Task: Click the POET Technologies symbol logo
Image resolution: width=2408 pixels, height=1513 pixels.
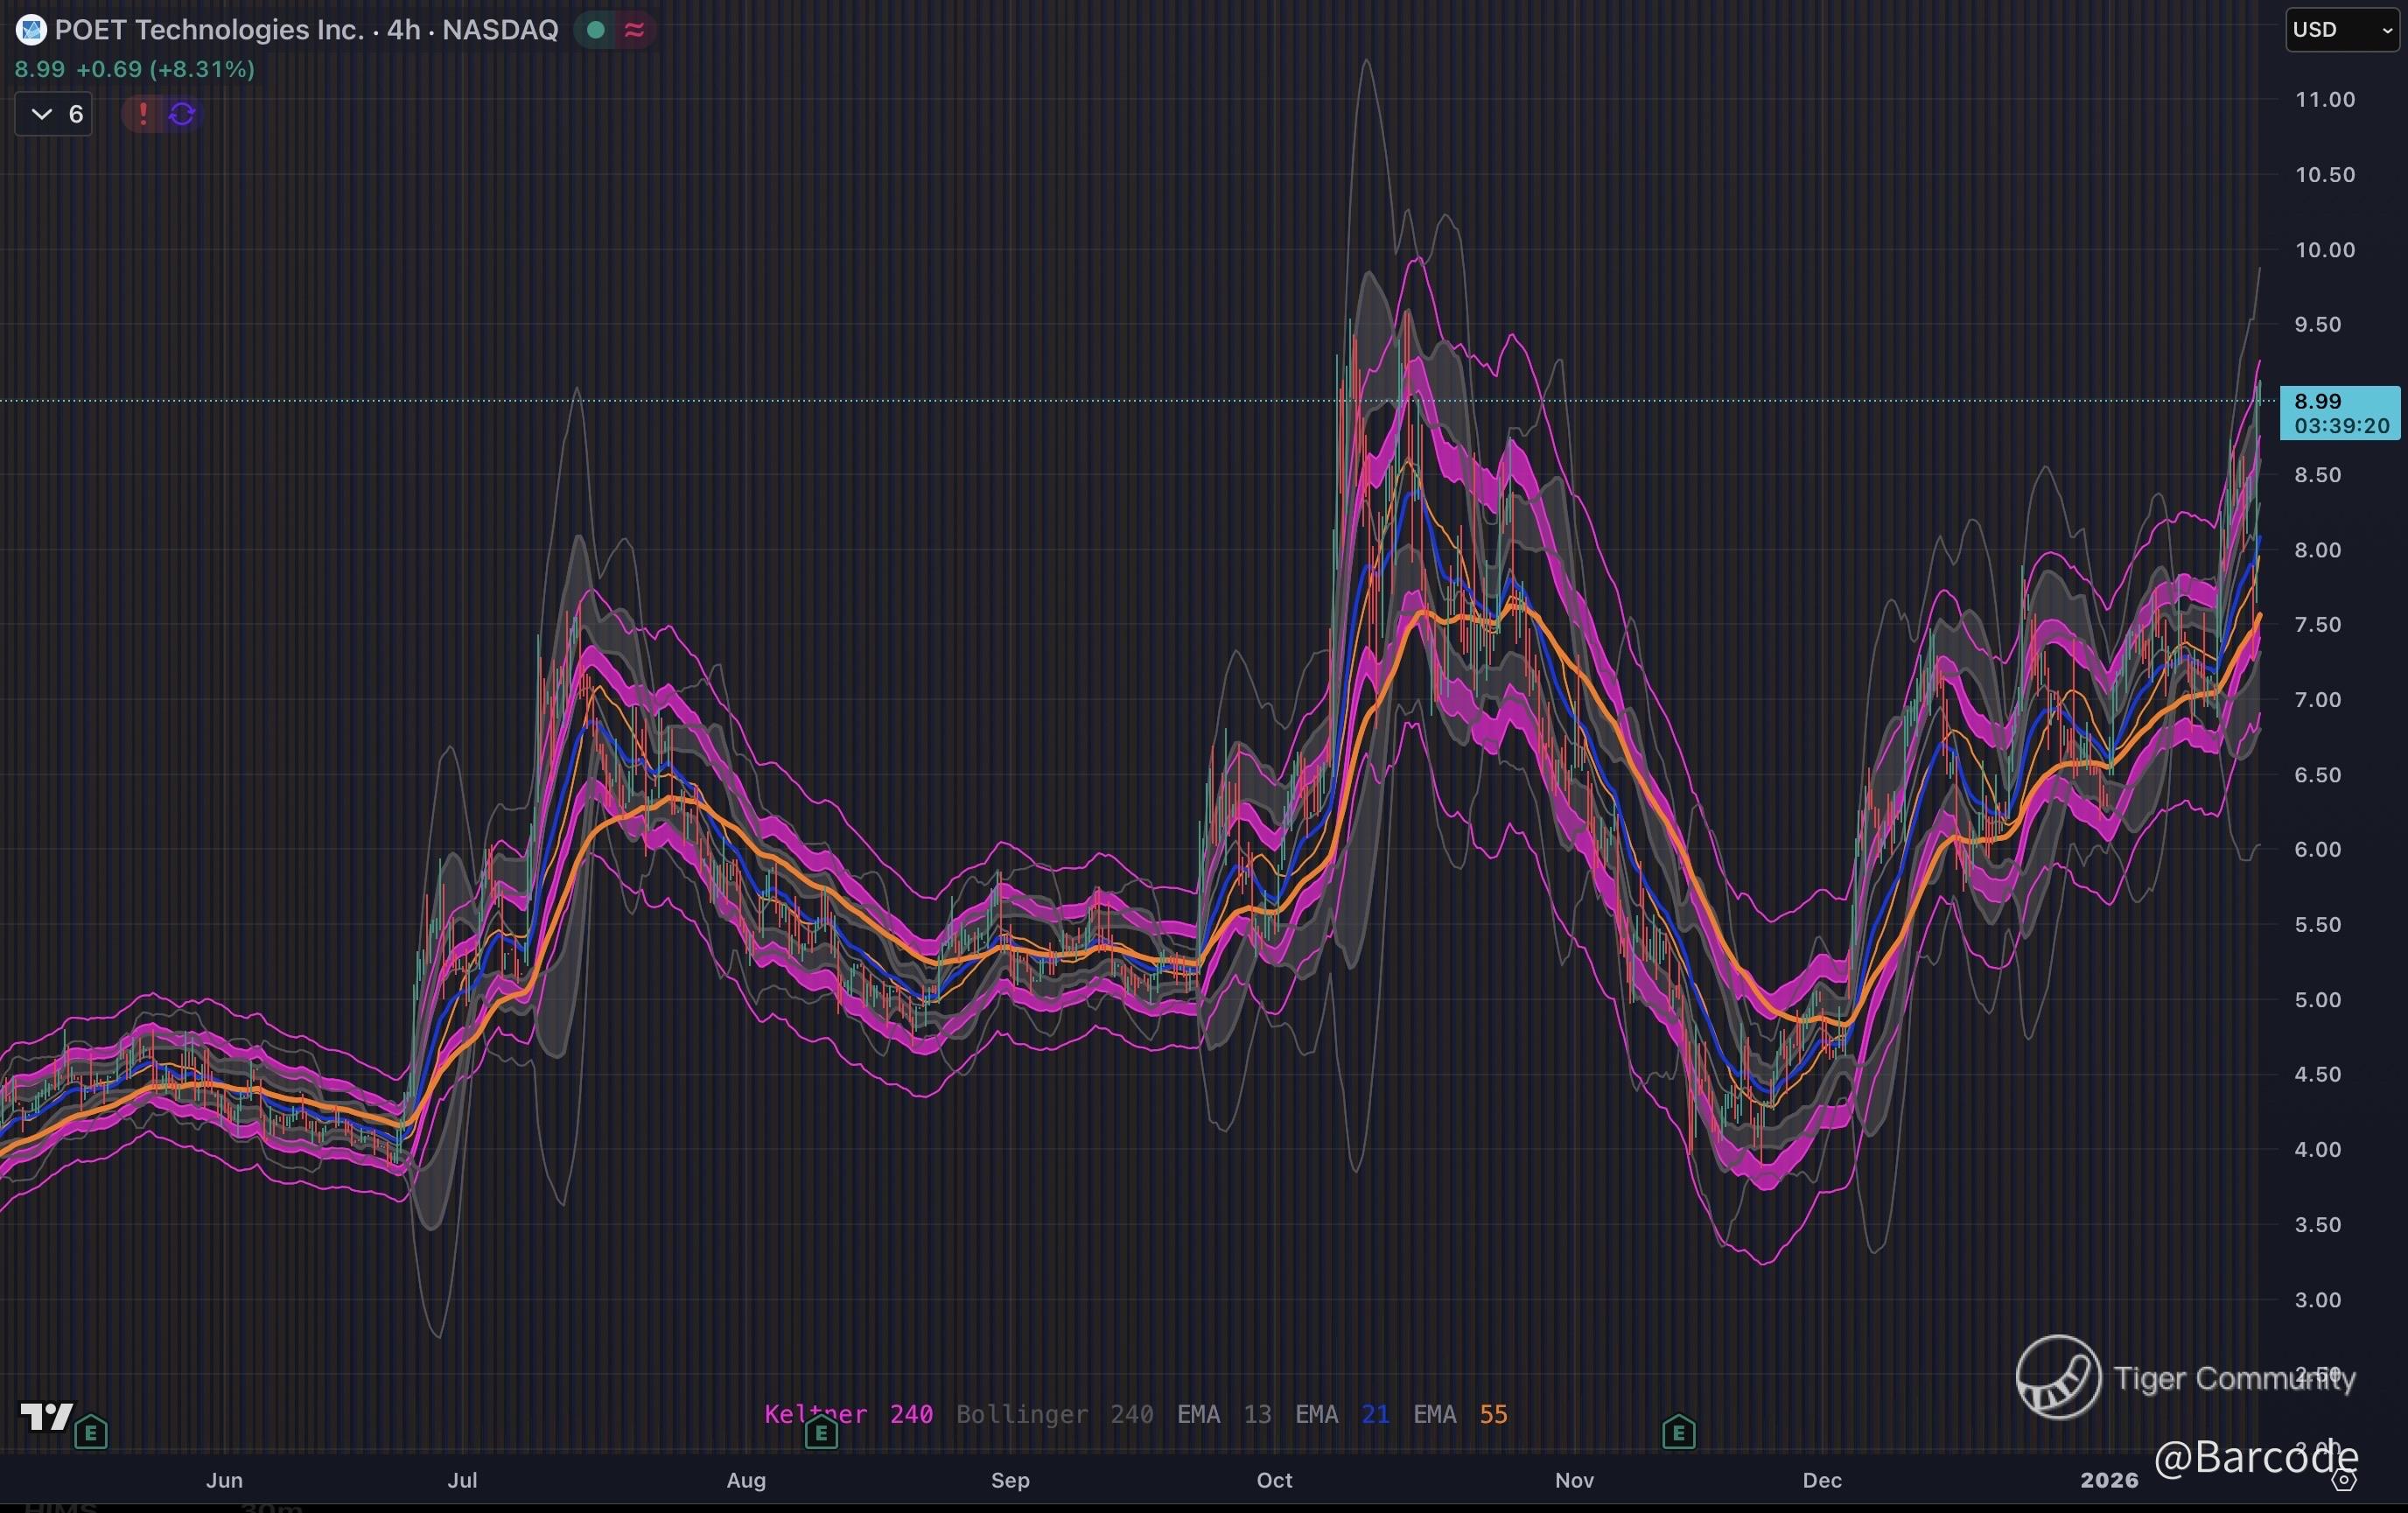Action: pyautogui.click(x=31, y=31)
